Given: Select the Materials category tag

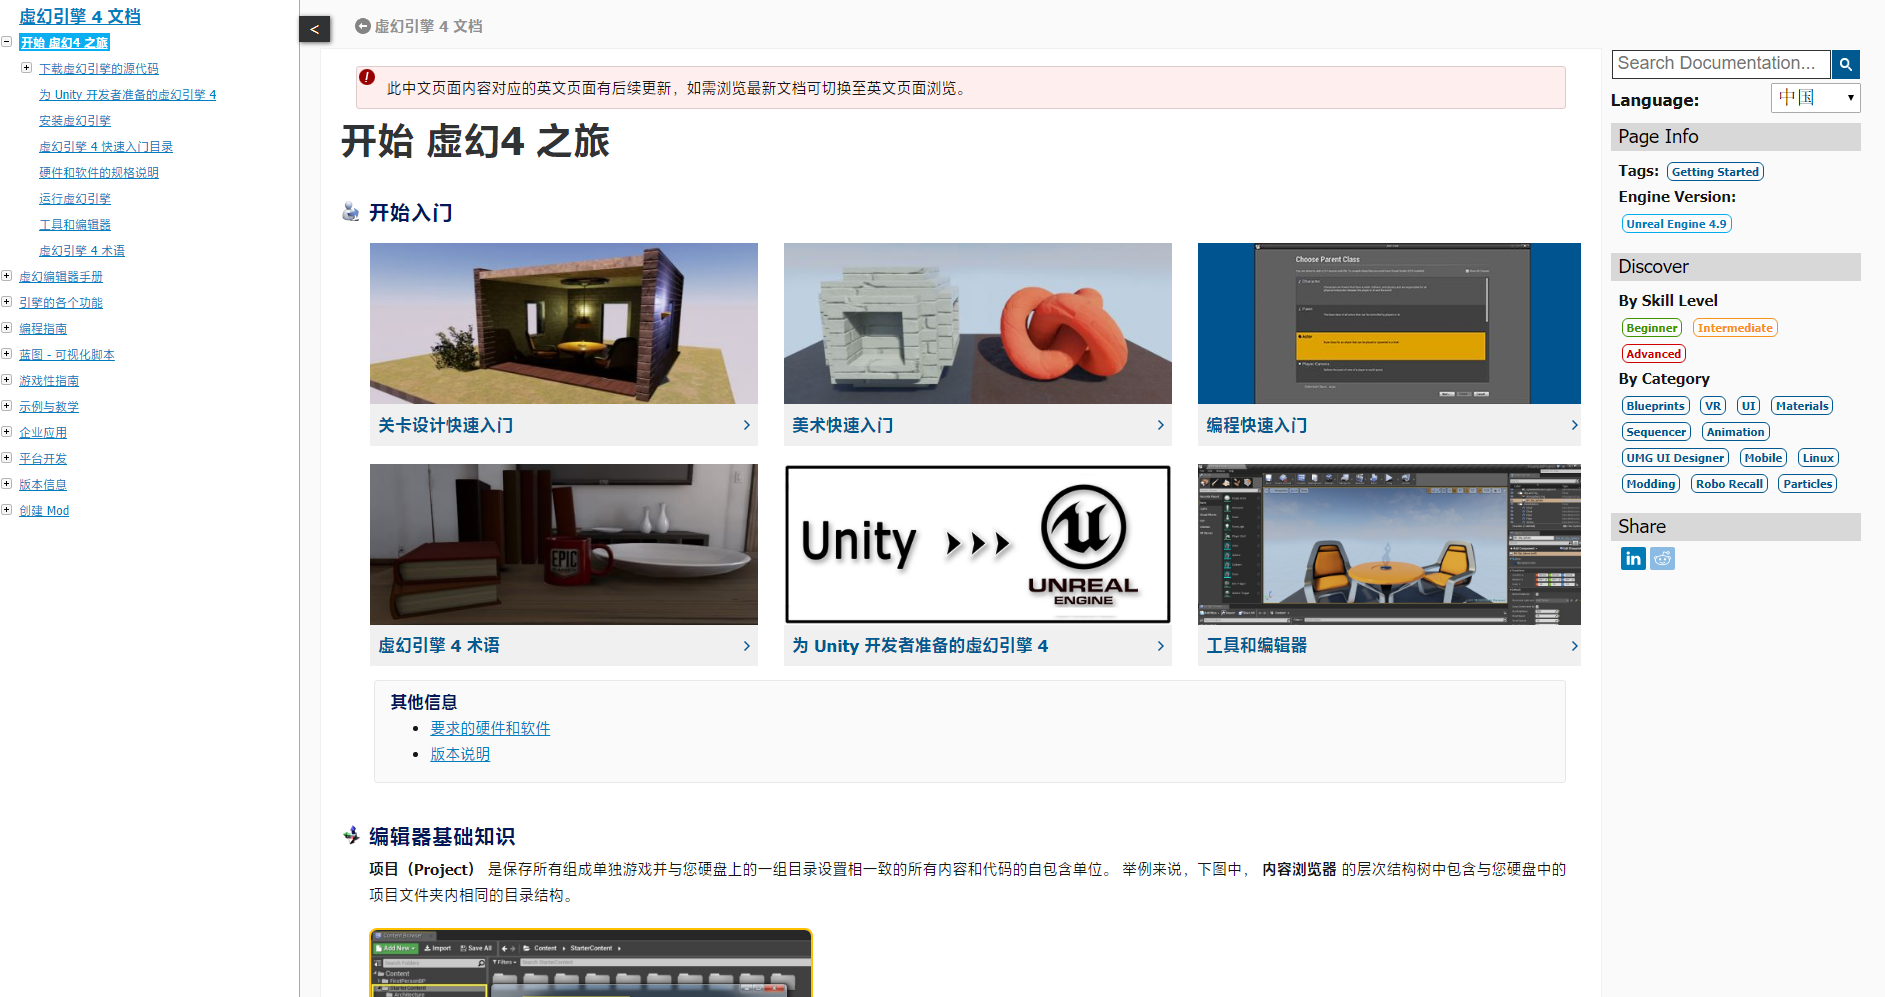Looking at the screenshot, I should point(1802,406).
